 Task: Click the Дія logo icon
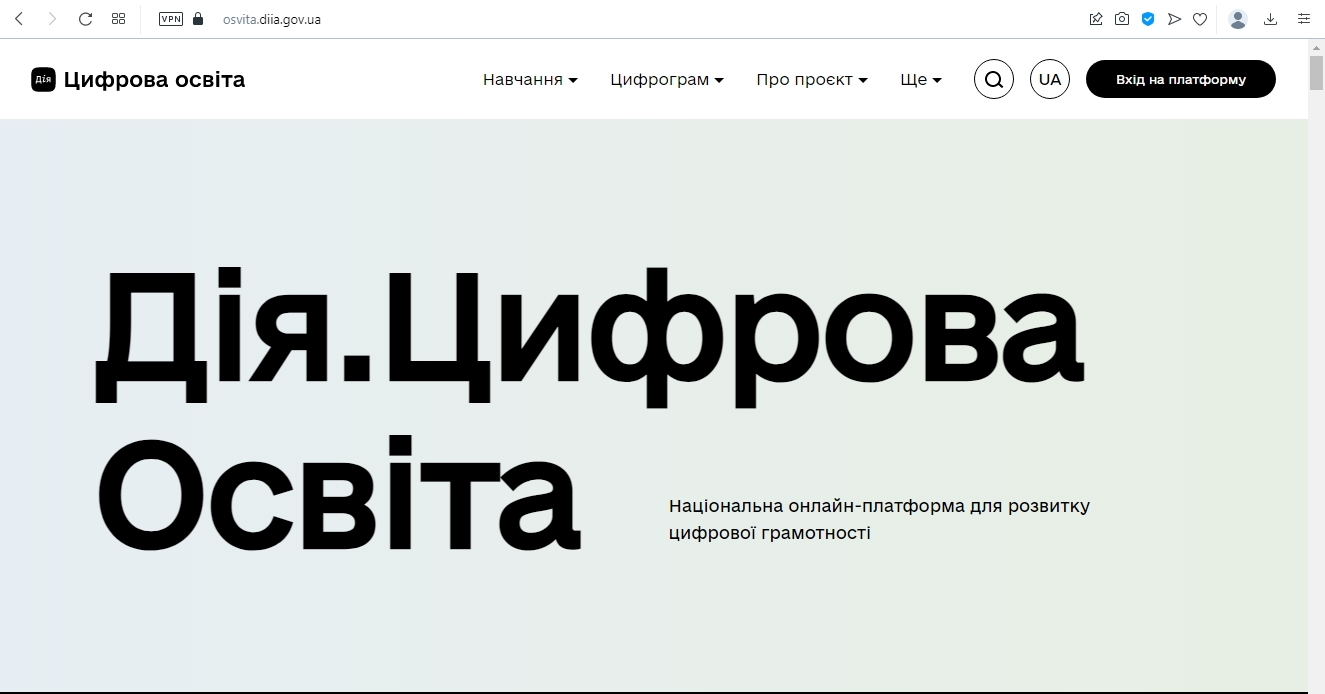click(43, 80)
